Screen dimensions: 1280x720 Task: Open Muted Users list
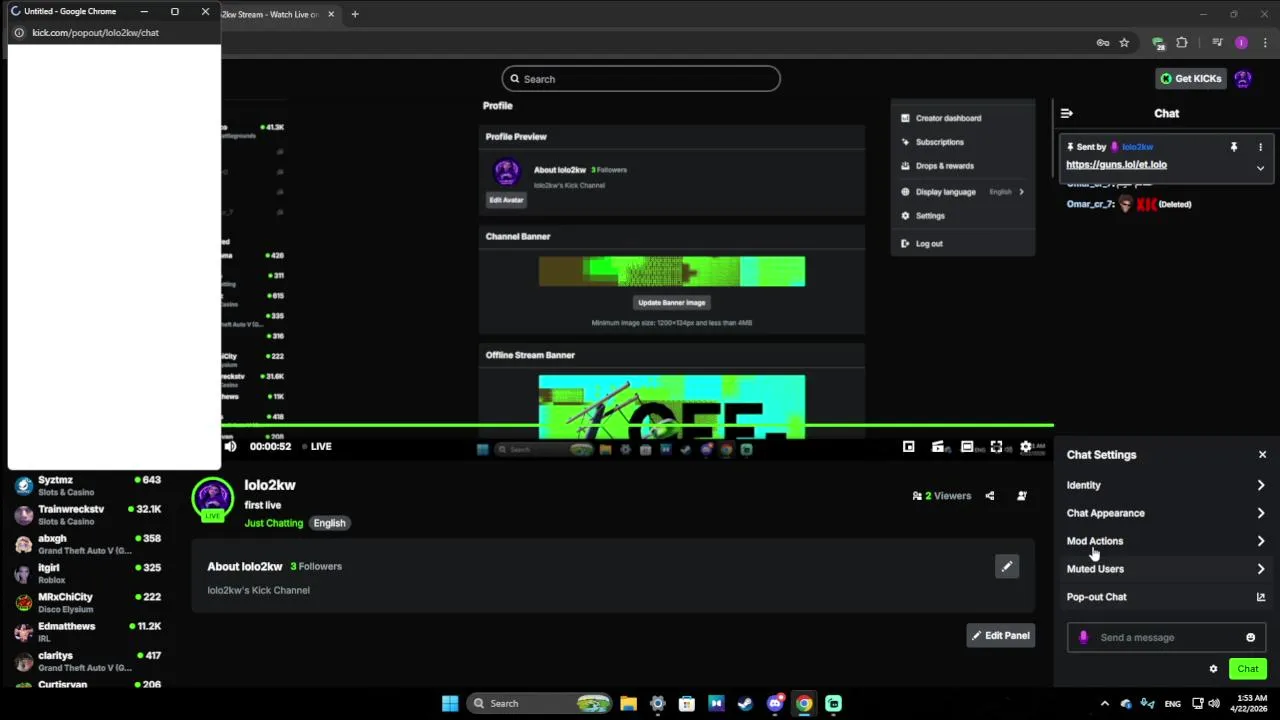click(x=1166, y=569)
